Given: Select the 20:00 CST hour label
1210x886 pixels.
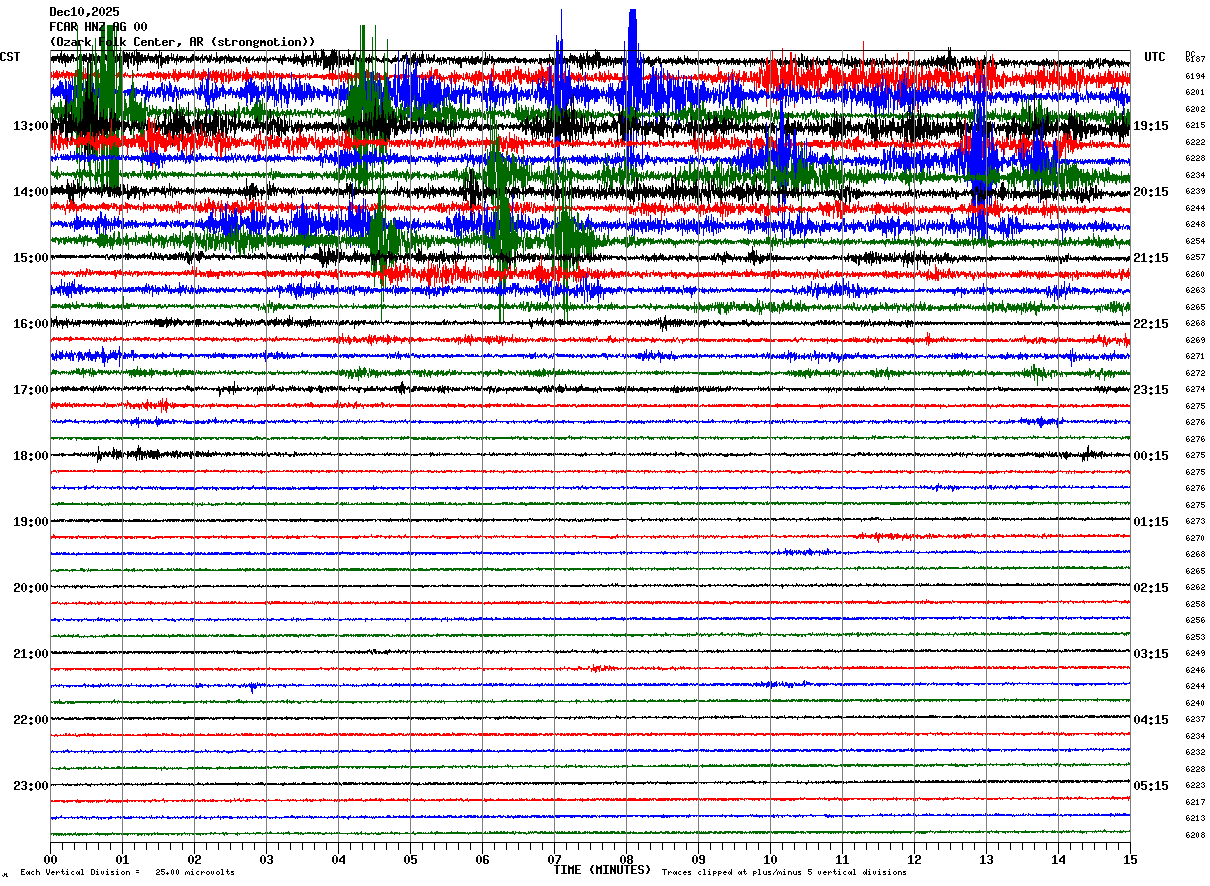Looking at the screenshot, I should click(30, 588).
